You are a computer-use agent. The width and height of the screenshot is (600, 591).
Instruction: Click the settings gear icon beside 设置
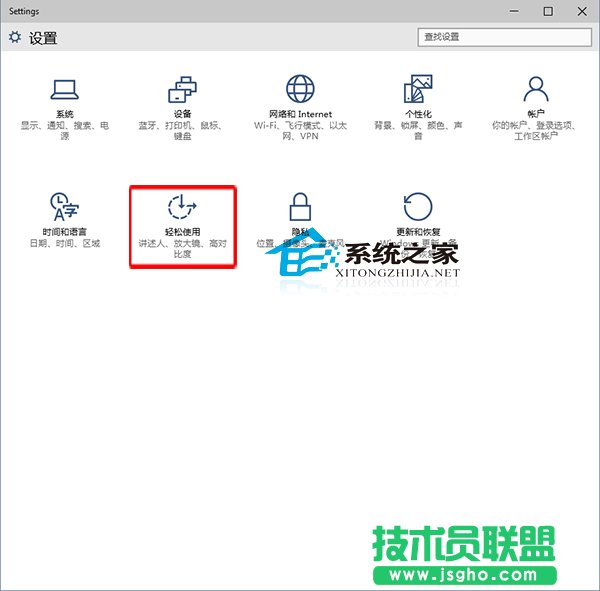pyautogui.click(x=15, y=37)
